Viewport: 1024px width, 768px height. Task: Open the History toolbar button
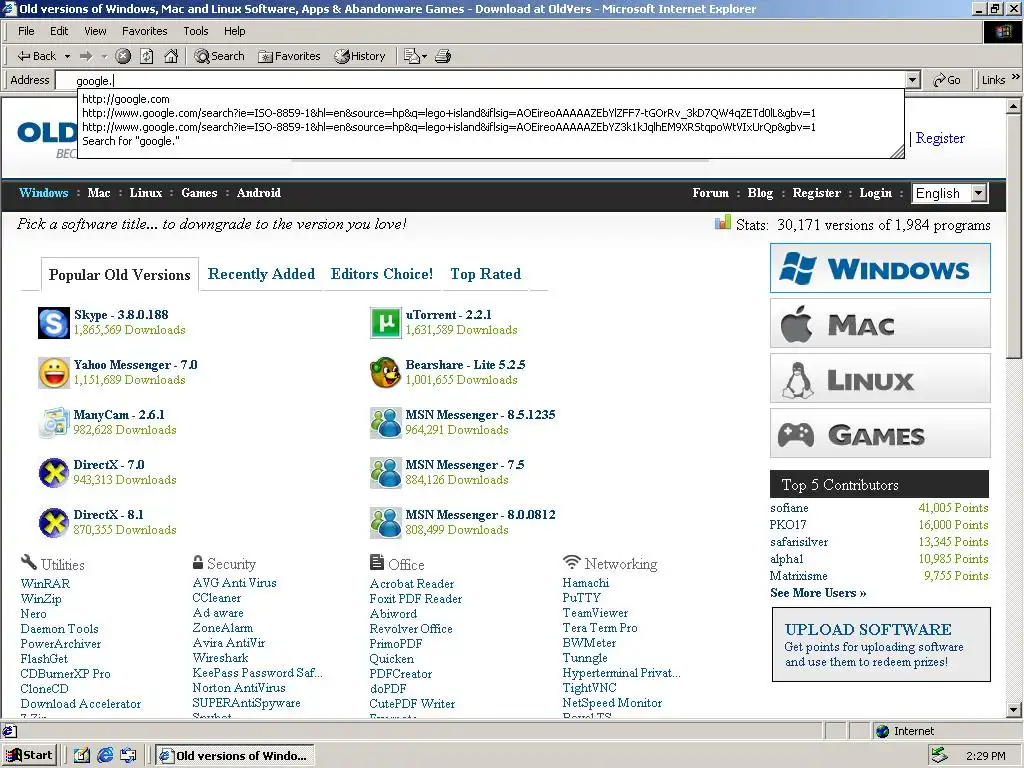click(x=360, y=56)
